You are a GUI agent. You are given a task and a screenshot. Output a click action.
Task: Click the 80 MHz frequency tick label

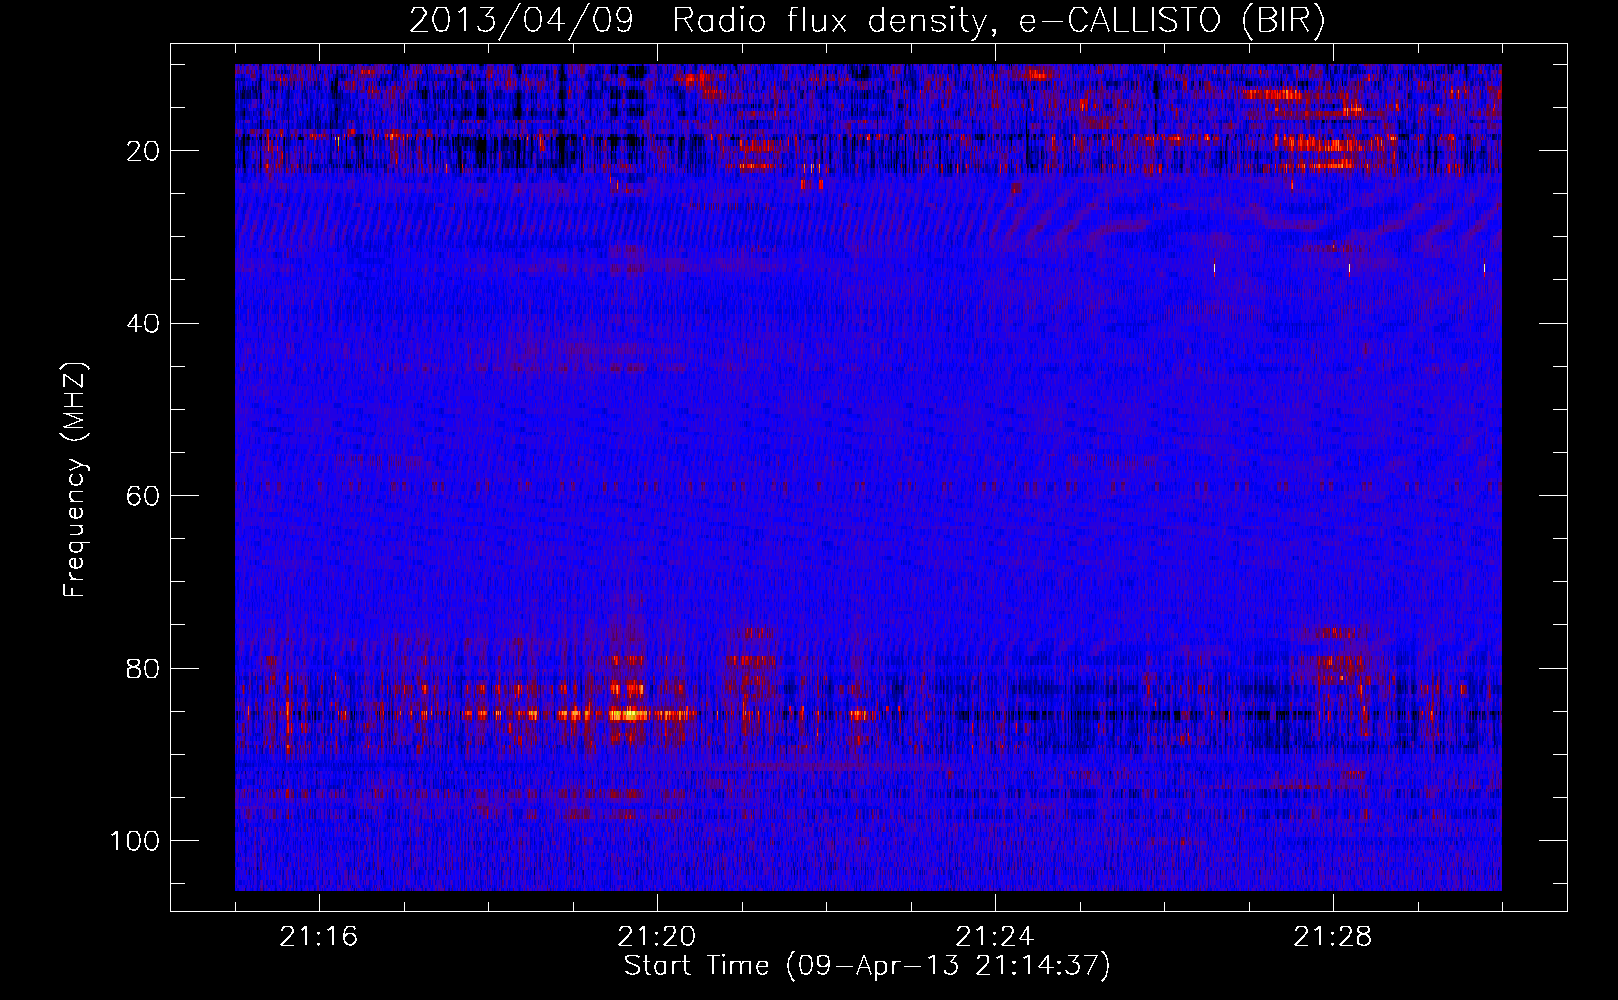(144, 669)
